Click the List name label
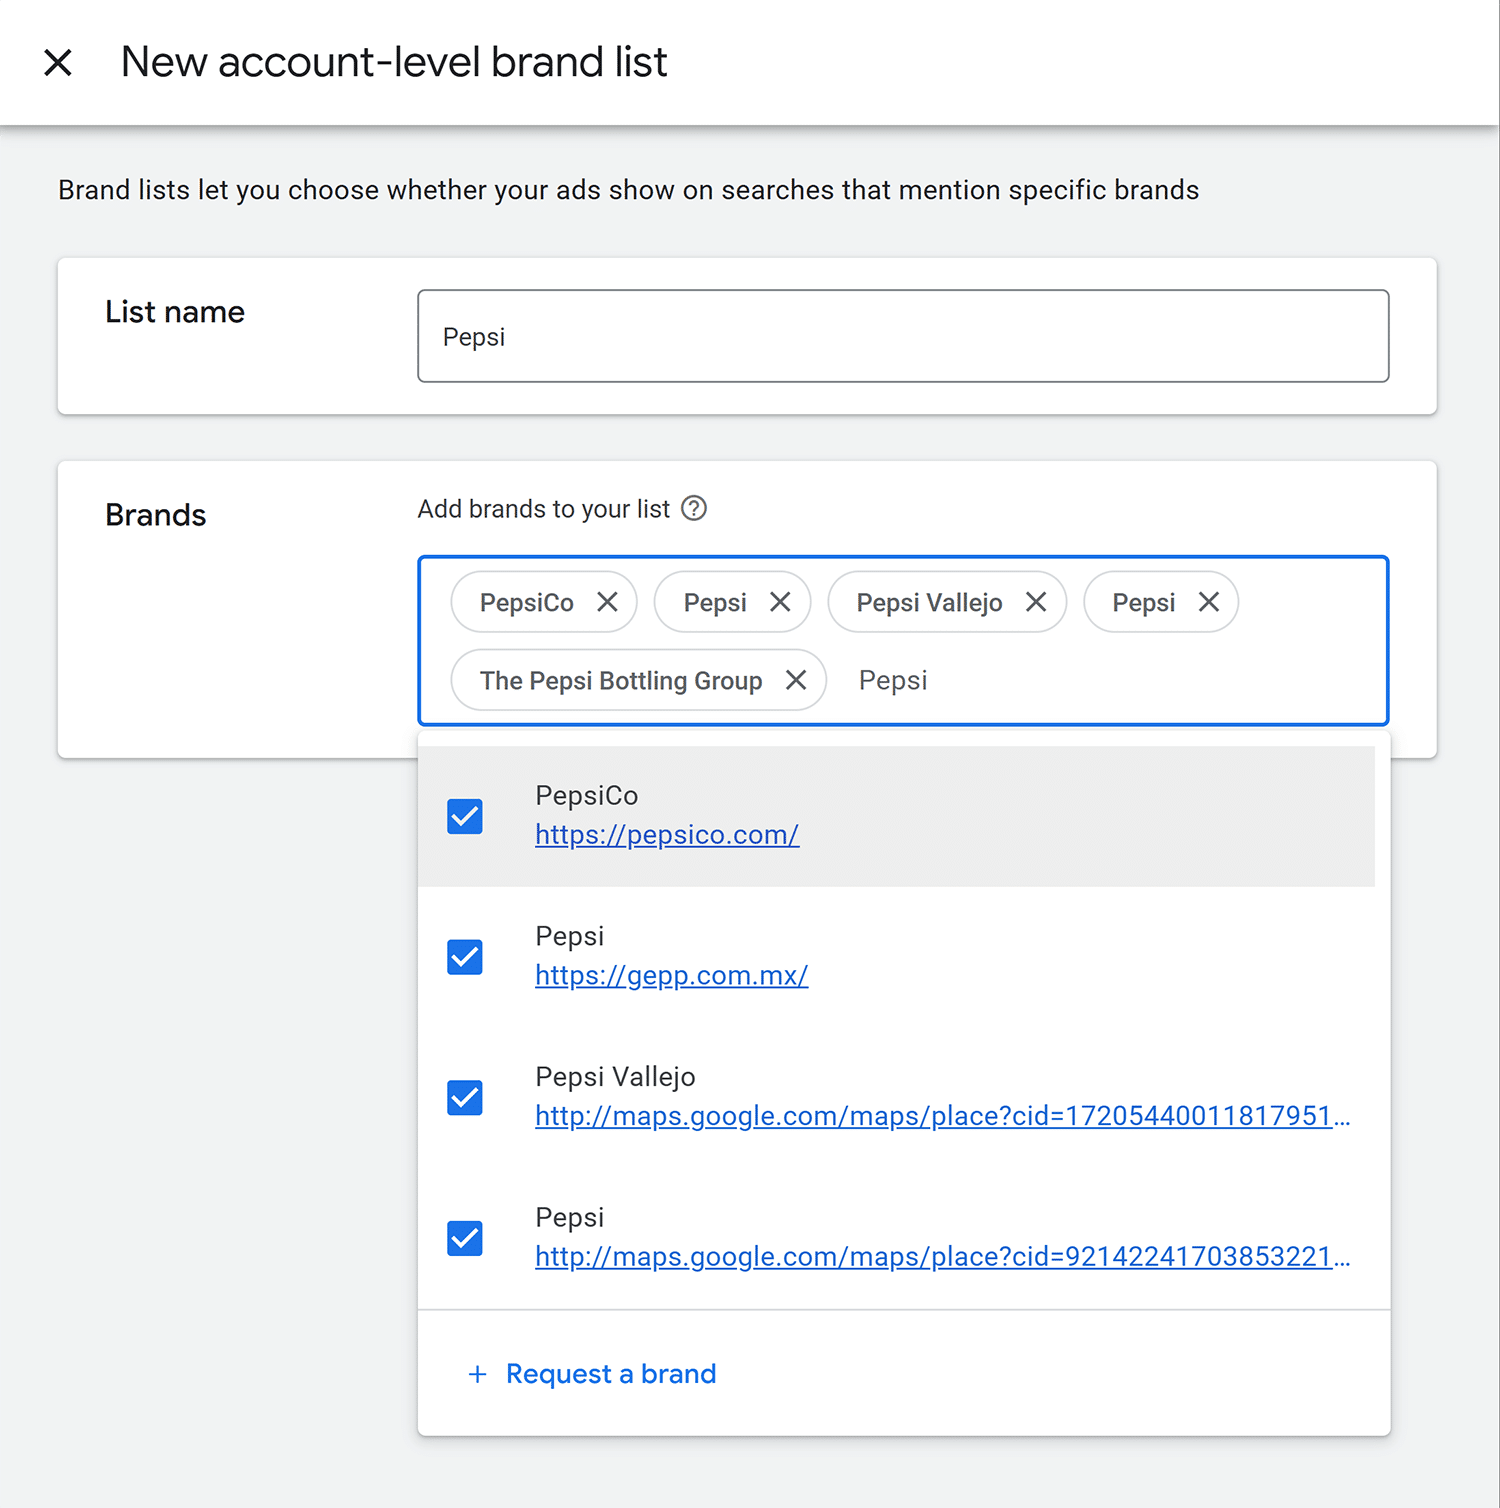Viewport: 1500px width, 1508px height. coord(175,312)
